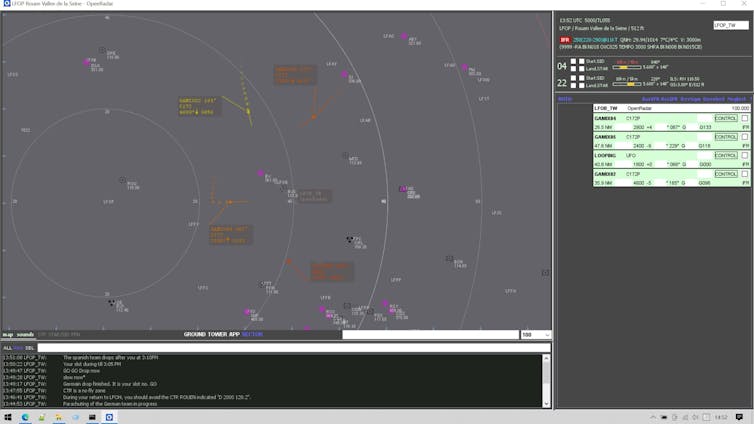Click the LFOP_TW callsign input field
This screenshot has width=754, height=424.
coord(730,25)
